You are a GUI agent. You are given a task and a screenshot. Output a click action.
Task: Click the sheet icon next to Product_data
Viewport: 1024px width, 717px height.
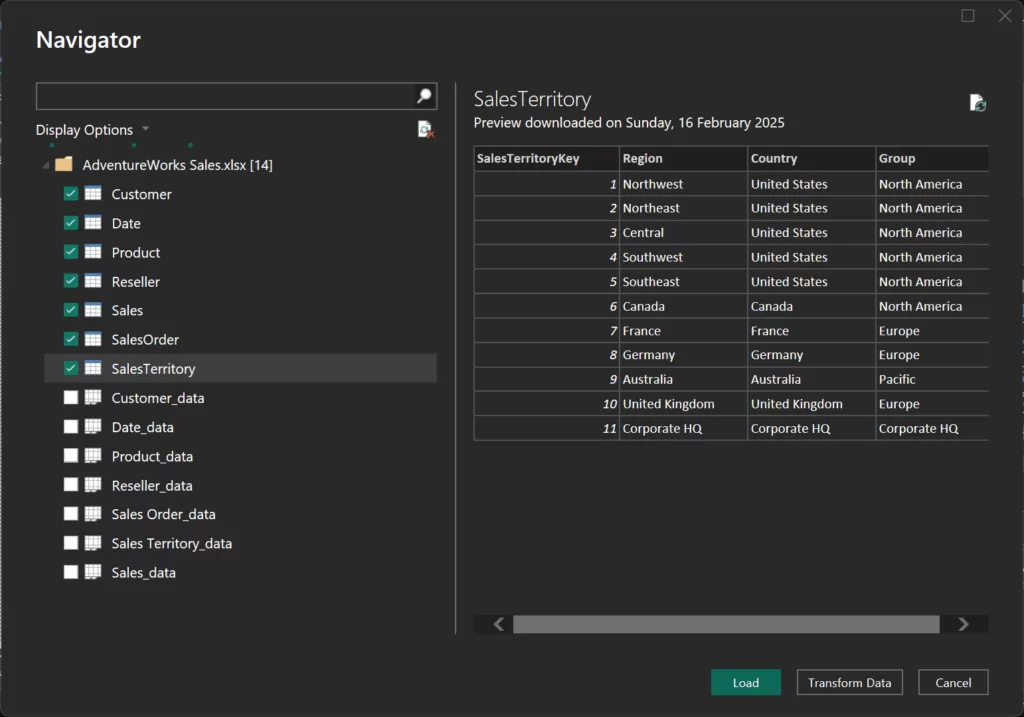click(93, 456)
